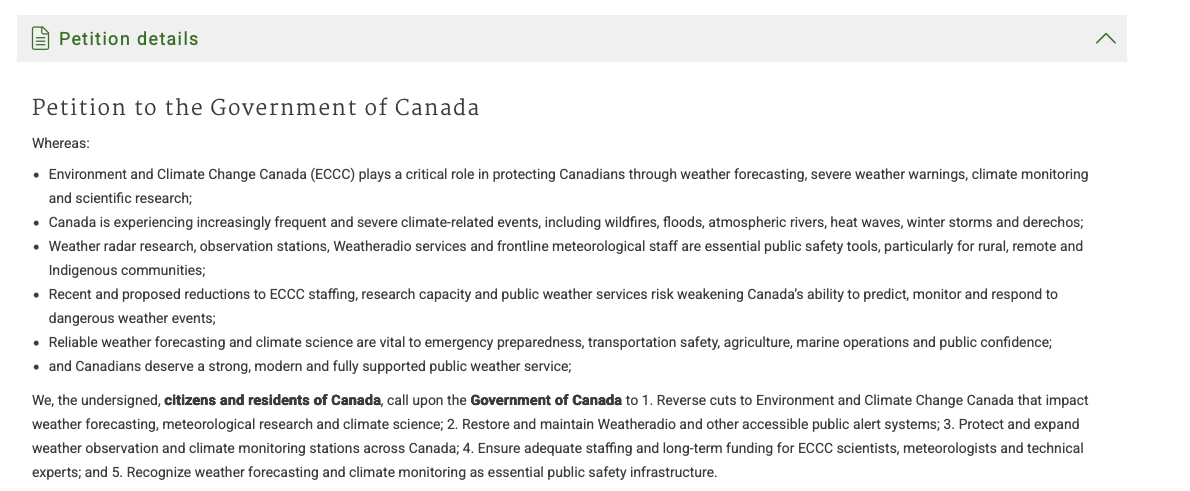Image resolution: width=1190 pixels, height=491 pixels.
Task: Click 'Indigenous communities;' text line
Action: (127, 270)
